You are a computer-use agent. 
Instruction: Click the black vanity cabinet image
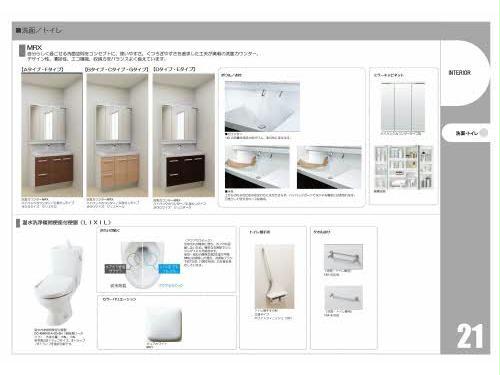[184, 135]
